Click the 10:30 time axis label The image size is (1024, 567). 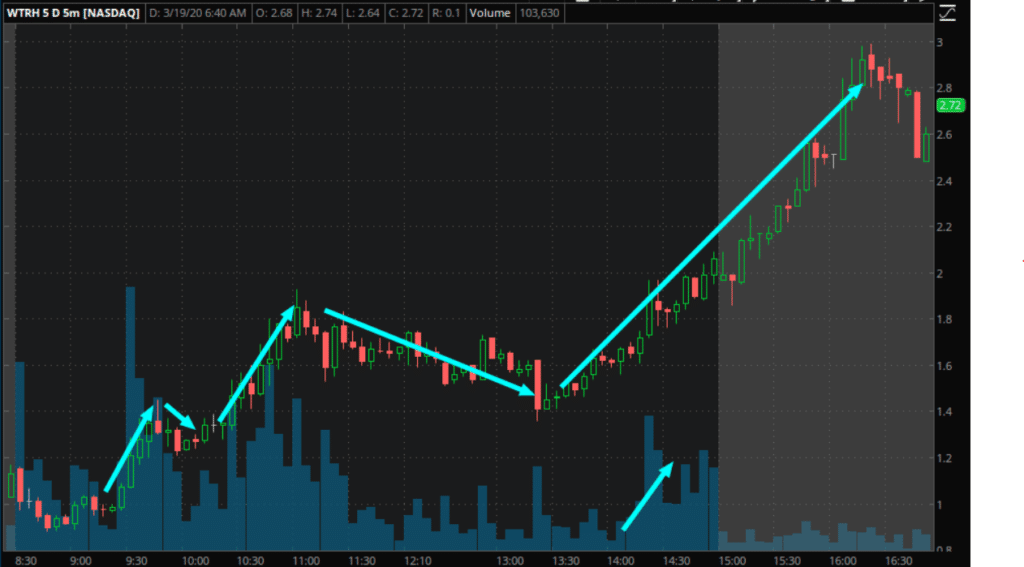(250, 560)
